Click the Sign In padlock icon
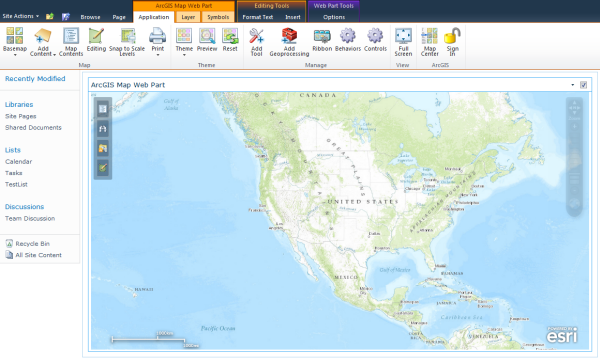The image size is (600, 363). pos(452,41)
